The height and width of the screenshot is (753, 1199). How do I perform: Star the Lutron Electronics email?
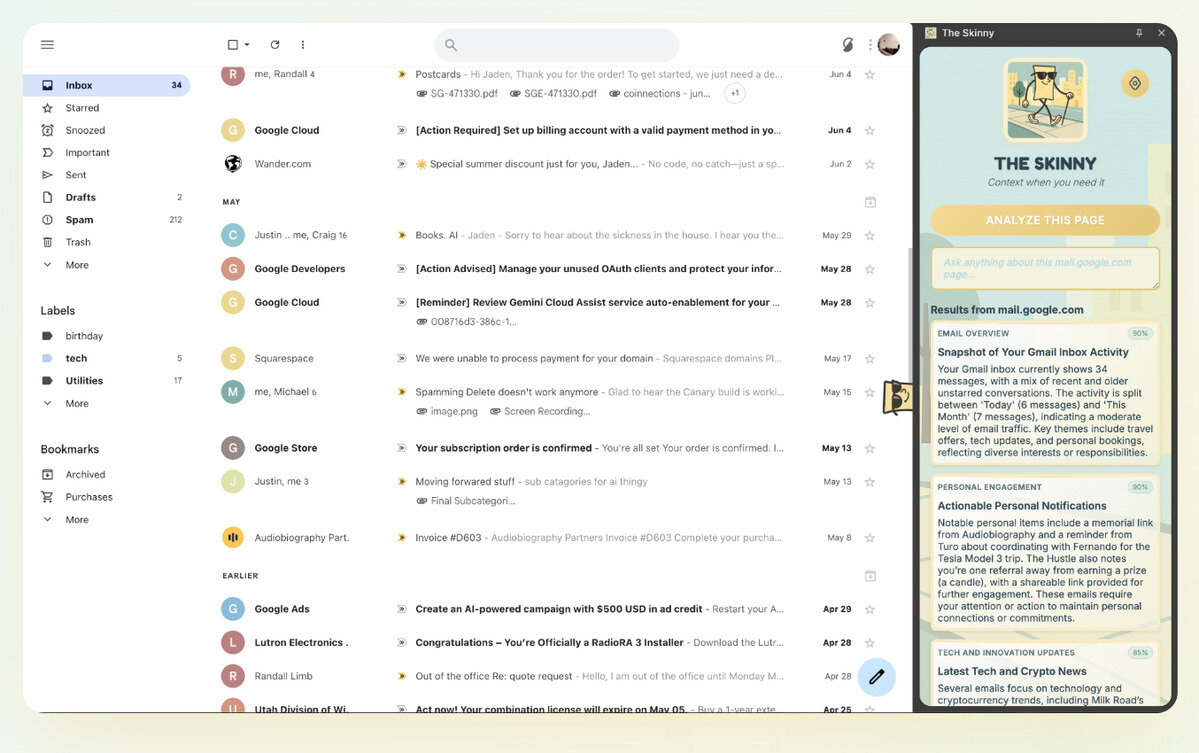(869, 642)
